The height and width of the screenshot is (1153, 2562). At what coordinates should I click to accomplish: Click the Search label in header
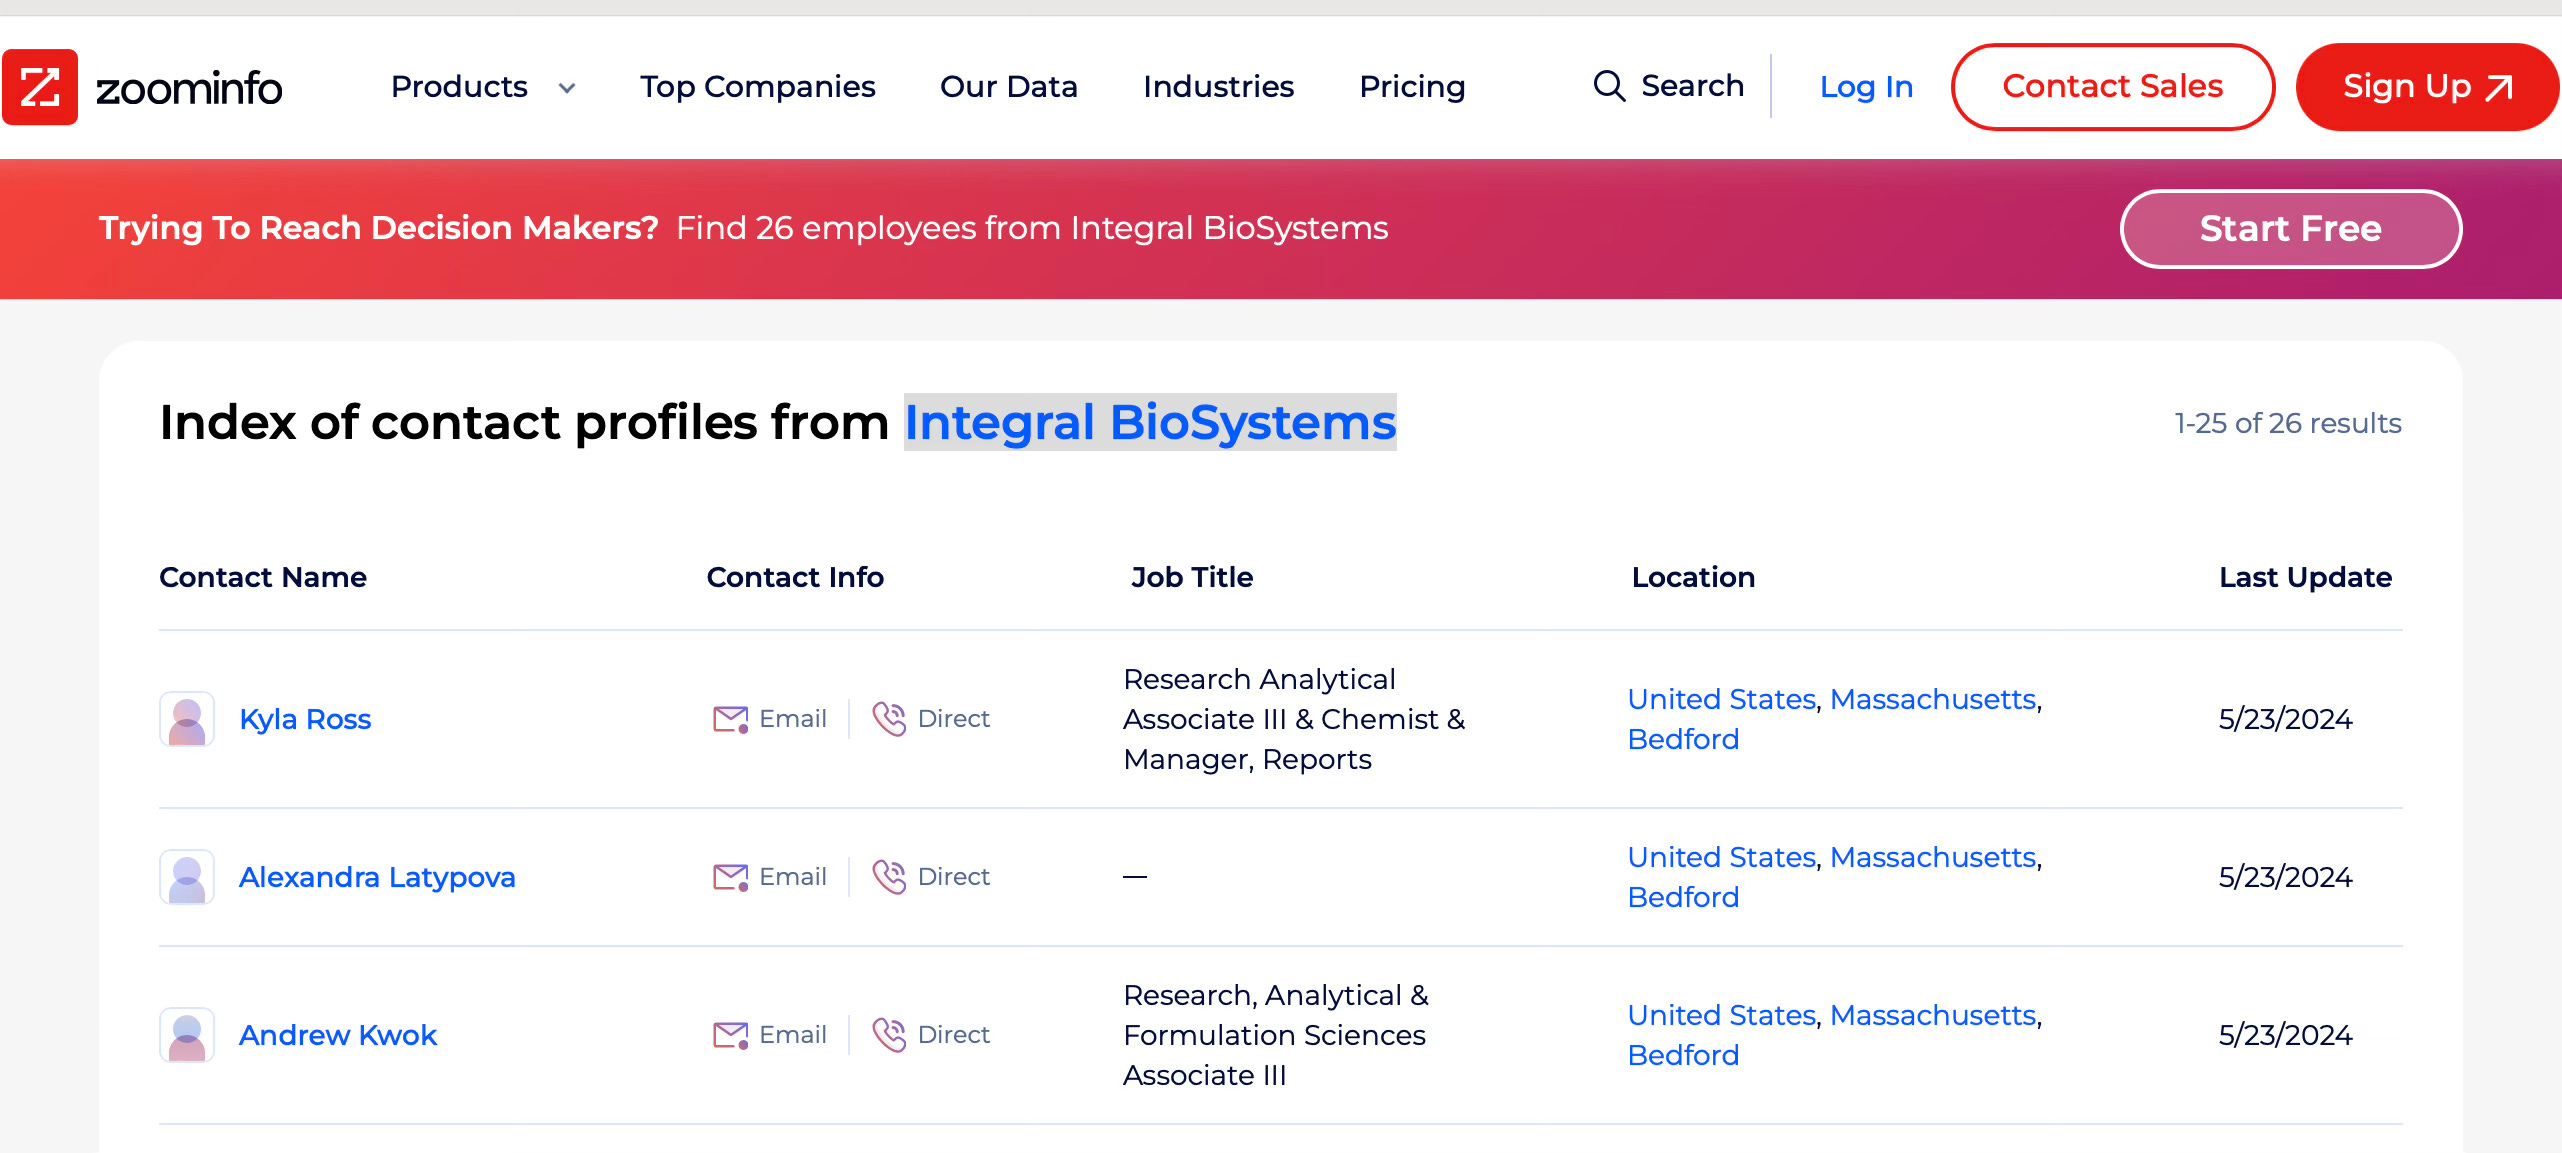1693,86
